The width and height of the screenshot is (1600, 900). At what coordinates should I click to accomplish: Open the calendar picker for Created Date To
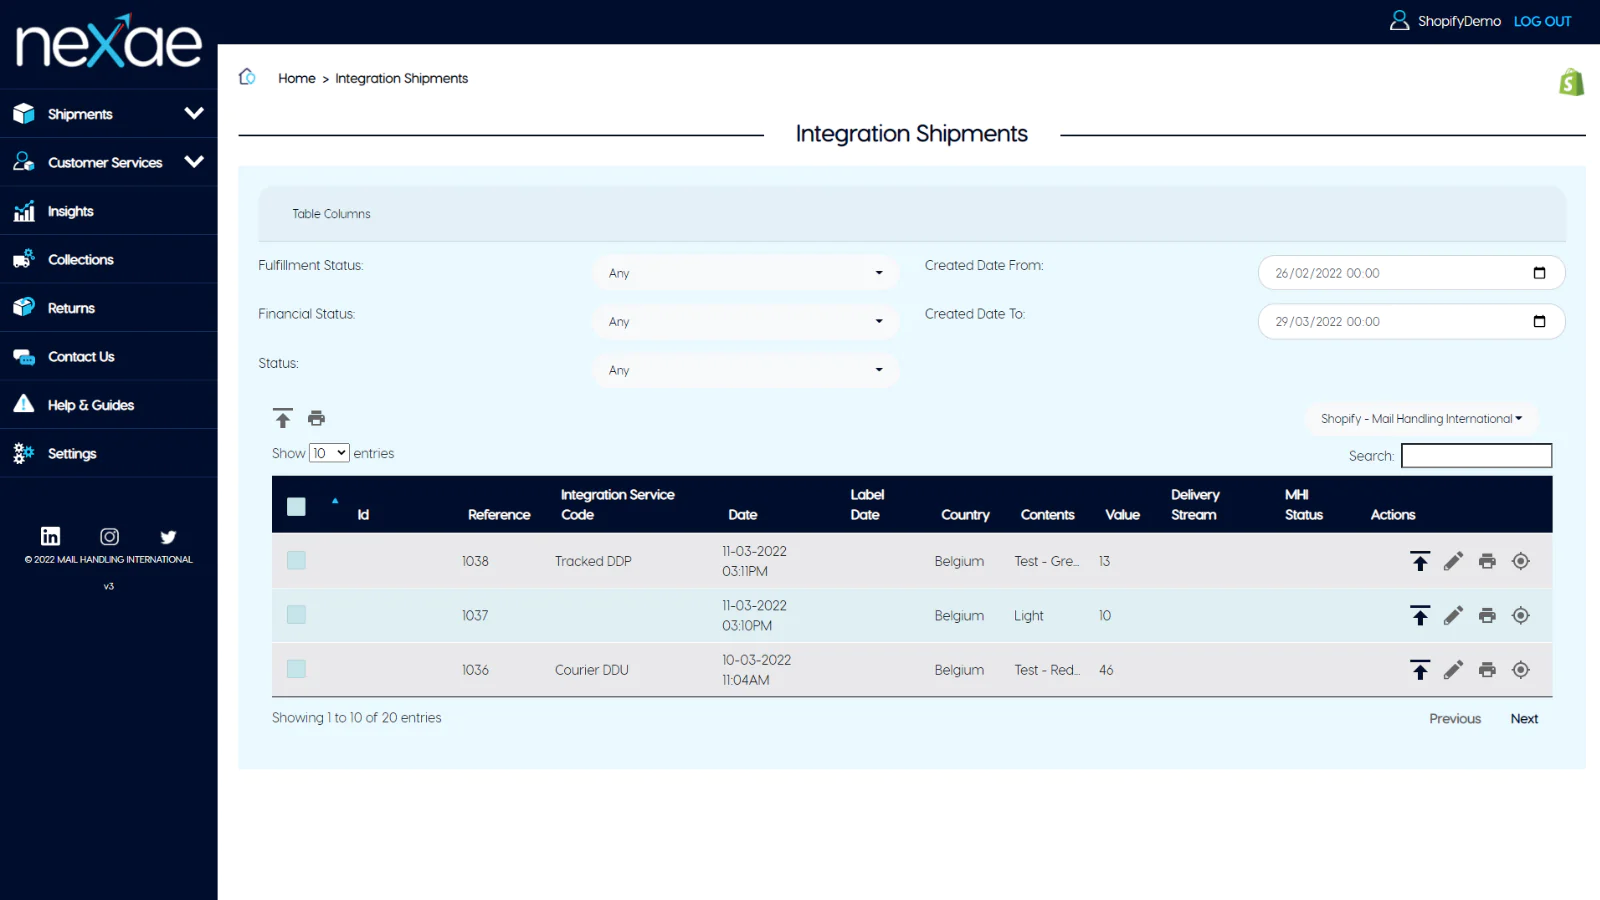click(x=1539, y=321)
